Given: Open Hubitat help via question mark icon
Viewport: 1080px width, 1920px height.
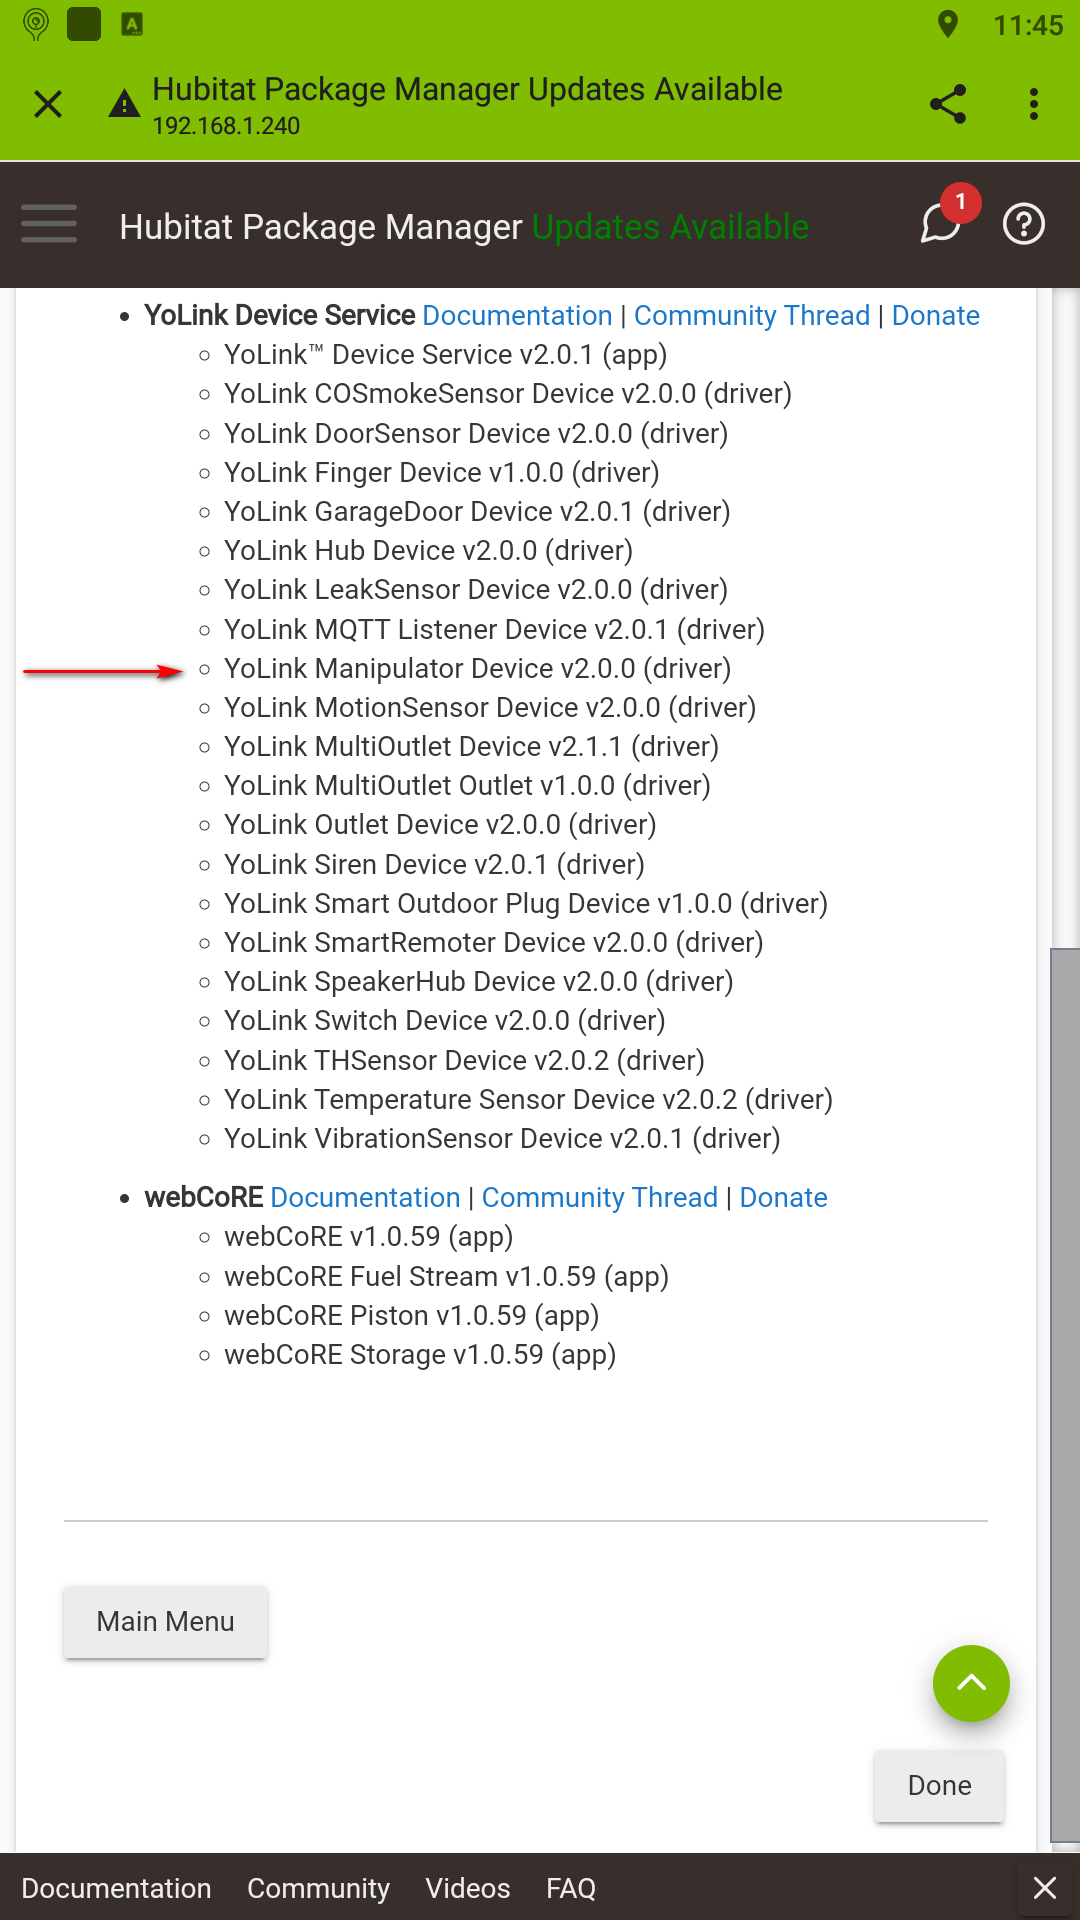Looking at the screenshot, I should click(x=1024, y=225).
